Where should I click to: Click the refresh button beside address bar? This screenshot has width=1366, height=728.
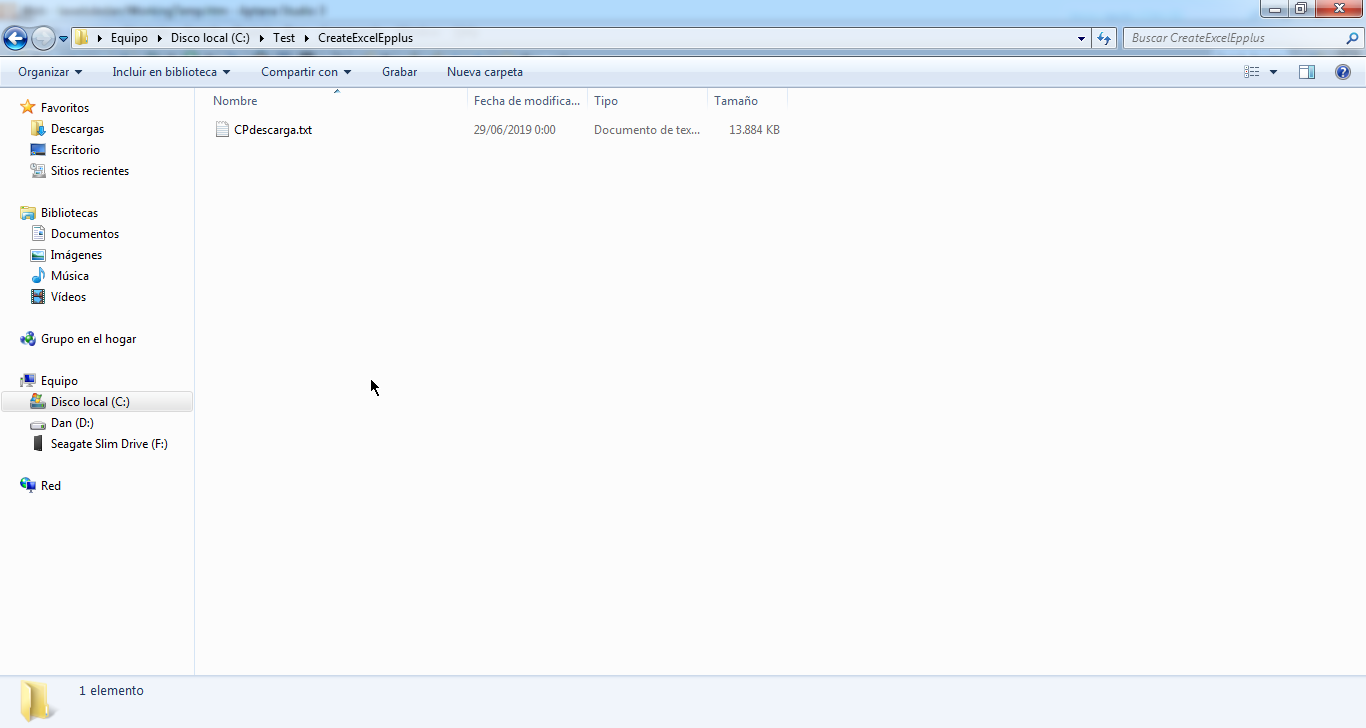coord(1104,38)
